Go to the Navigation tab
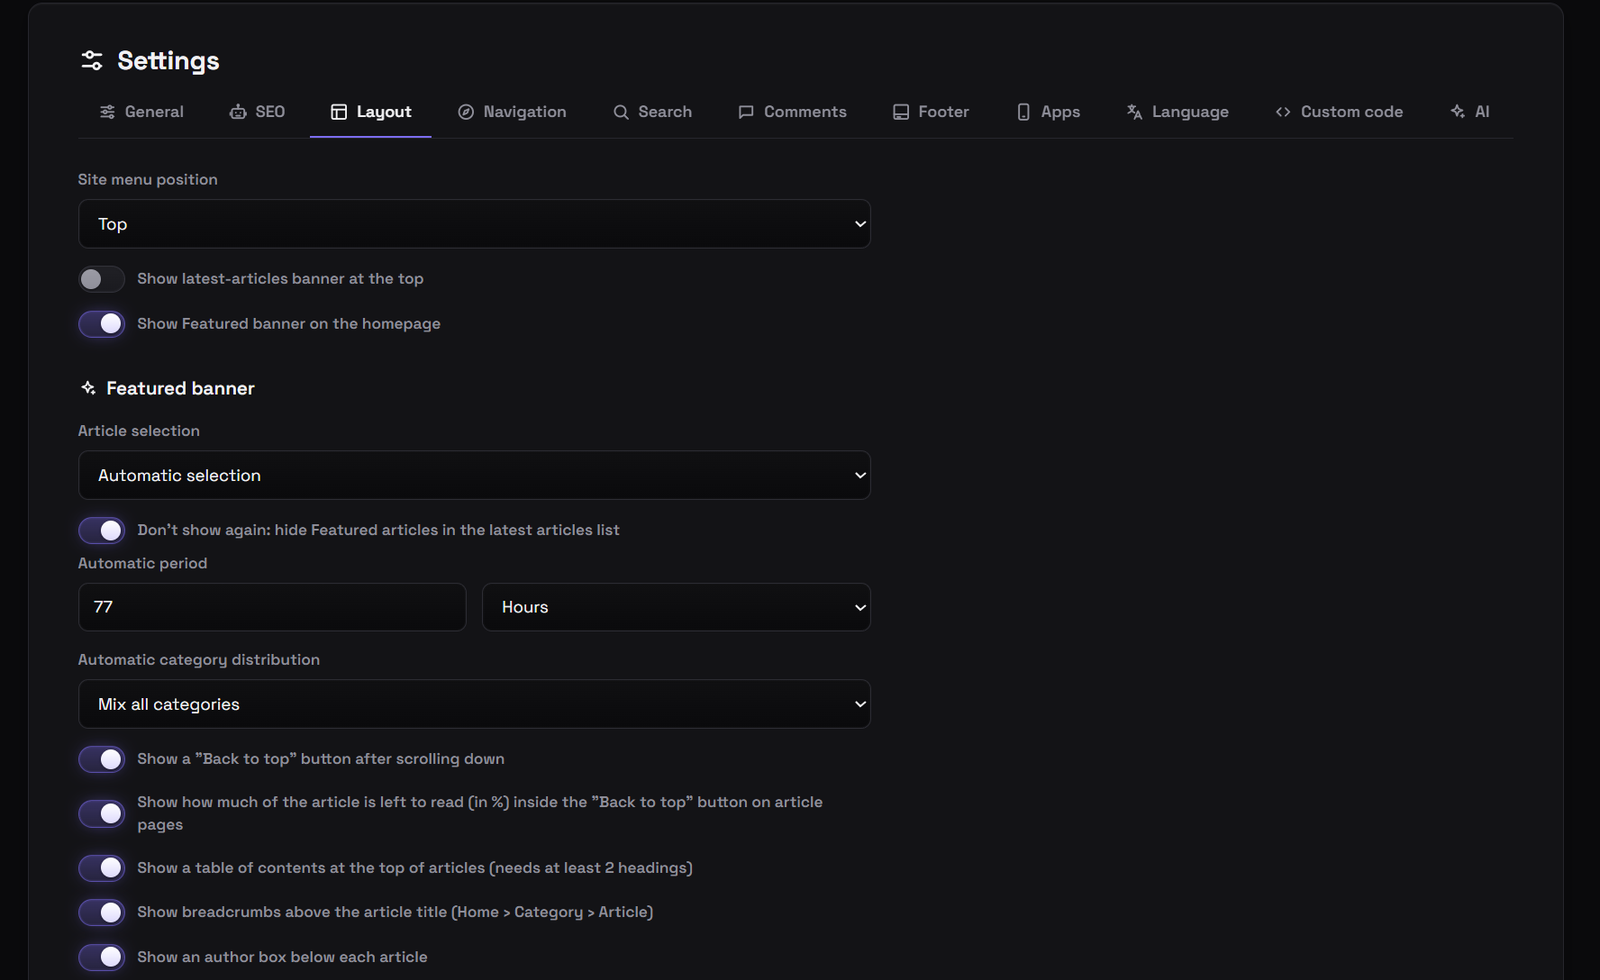1600x980 pixels. coord(512,112)
